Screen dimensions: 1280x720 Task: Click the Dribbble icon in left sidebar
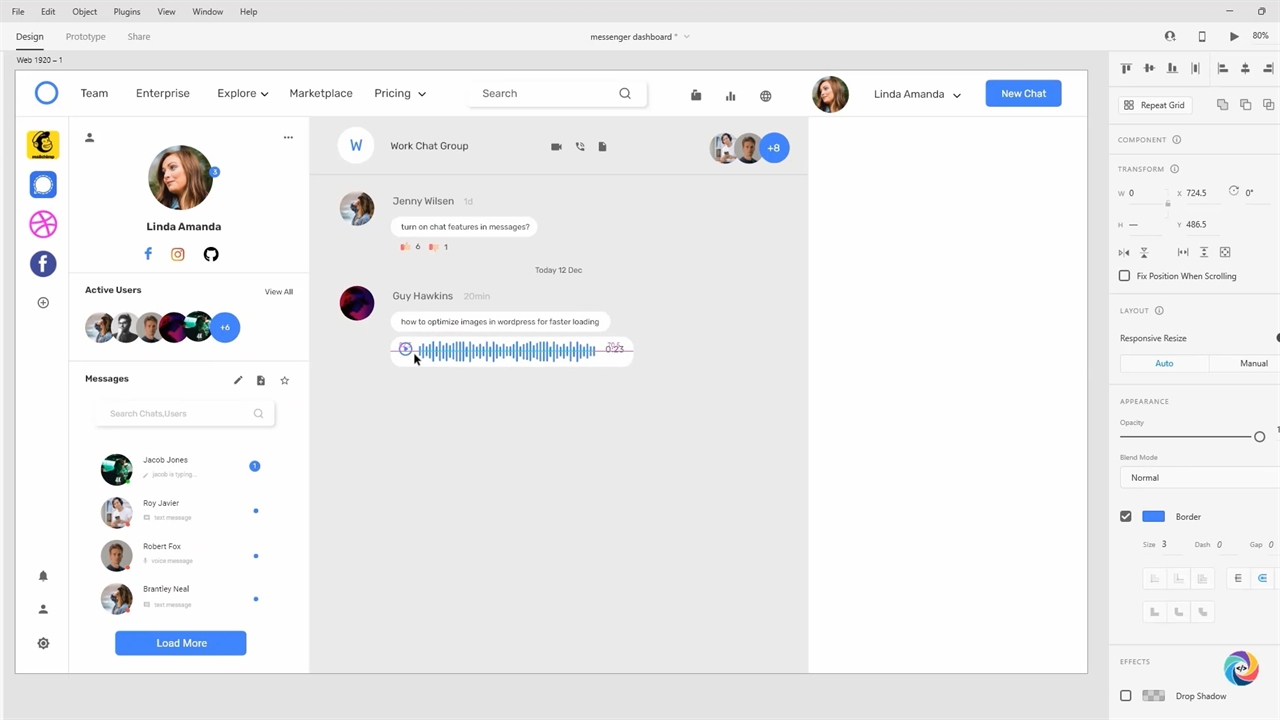(x=43, y=224)
